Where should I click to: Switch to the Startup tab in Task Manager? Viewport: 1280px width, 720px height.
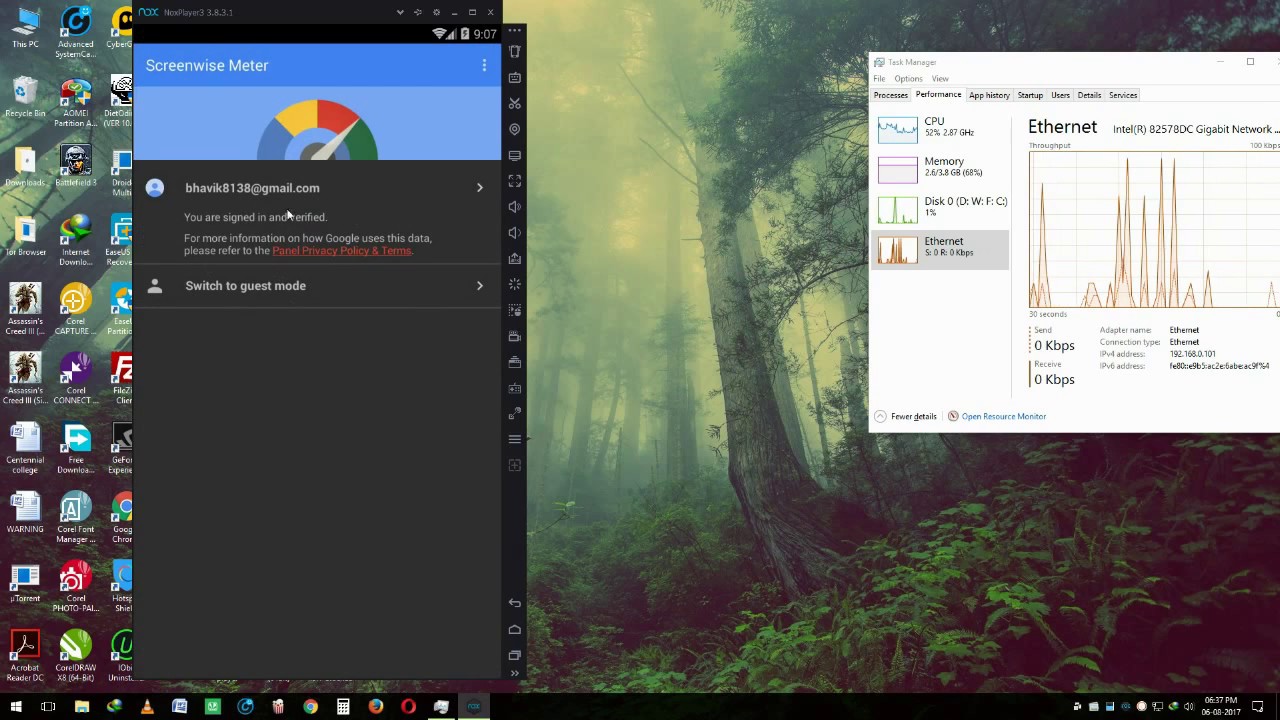point(1030,95)
